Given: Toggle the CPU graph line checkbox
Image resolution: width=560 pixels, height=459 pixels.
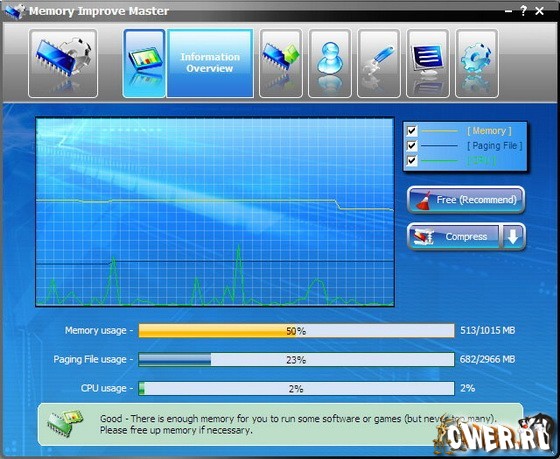Looking at the screenshot, I should pyautogui.click(x=412, y=160).
